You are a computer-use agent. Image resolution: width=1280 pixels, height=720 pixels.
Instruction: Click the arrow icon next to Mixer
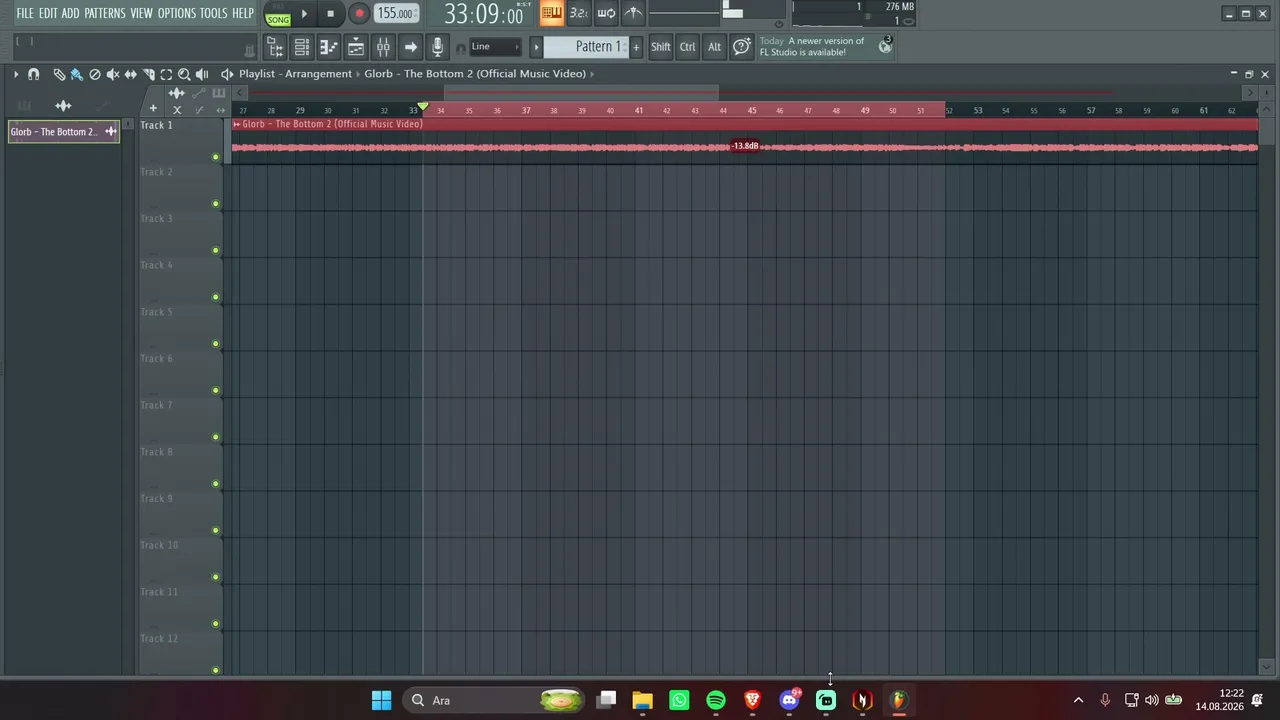(x=410, y=47)
